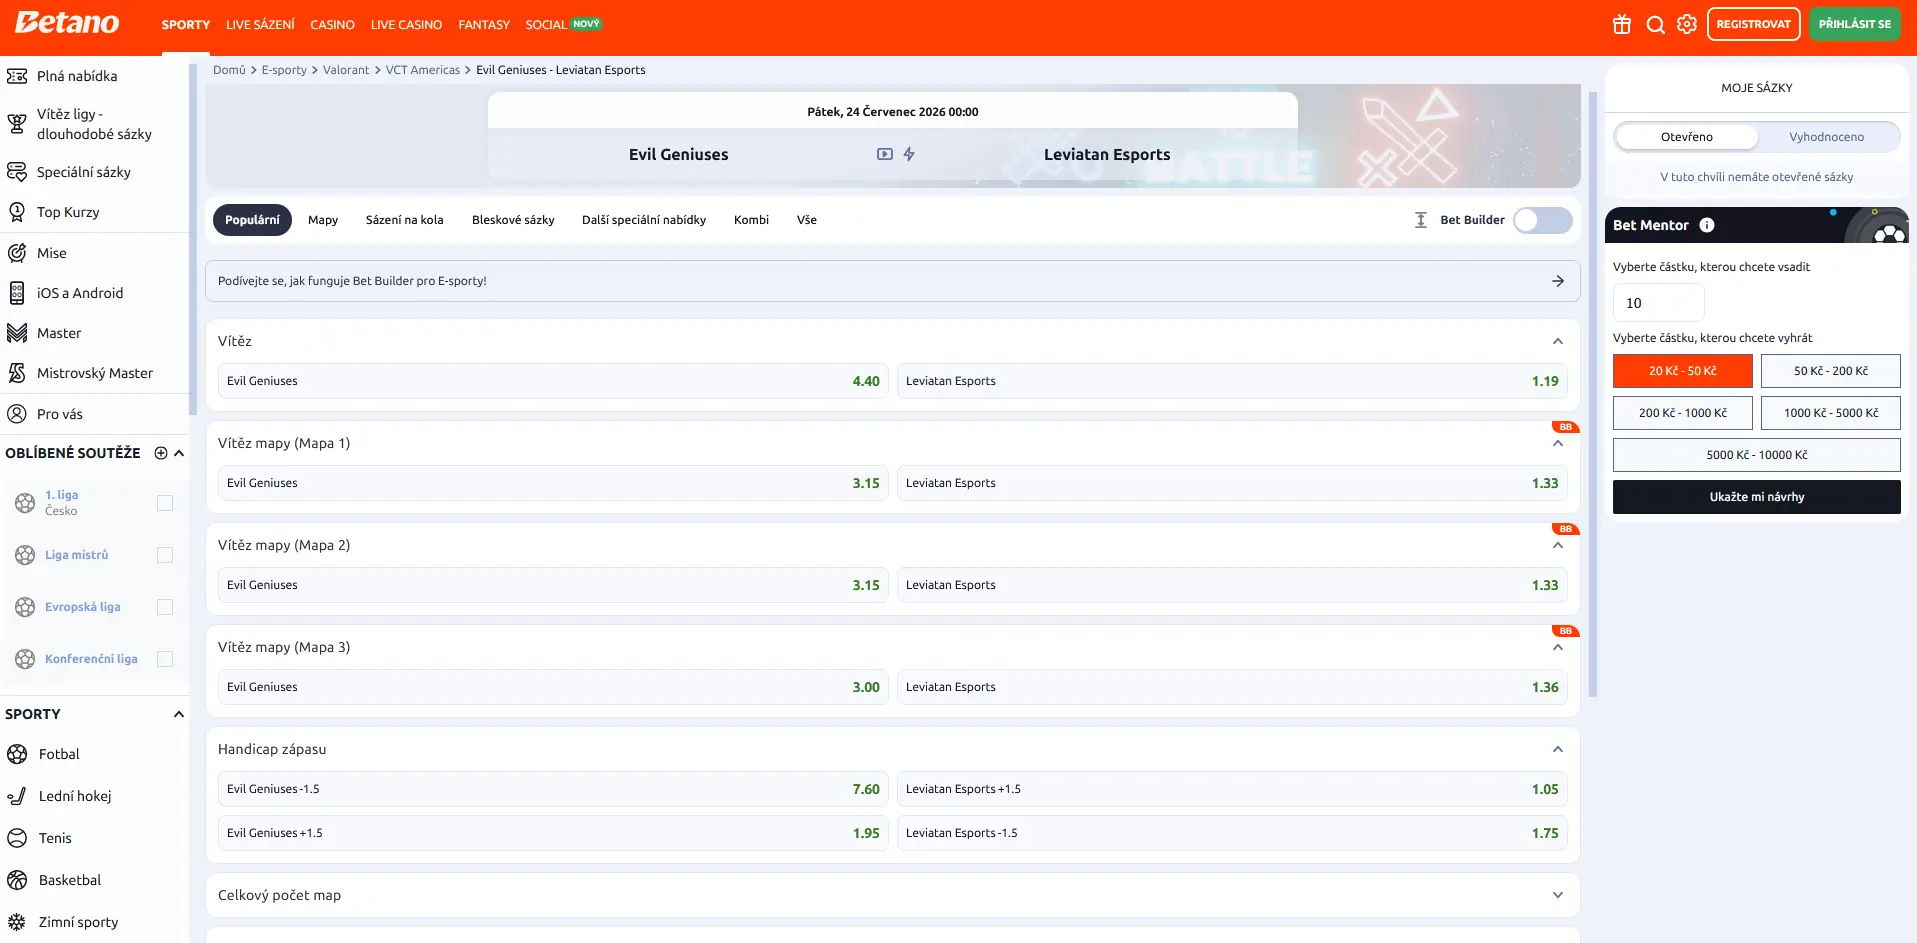Click the Mise target icon
1917x943 pixels.
[17, 253]
